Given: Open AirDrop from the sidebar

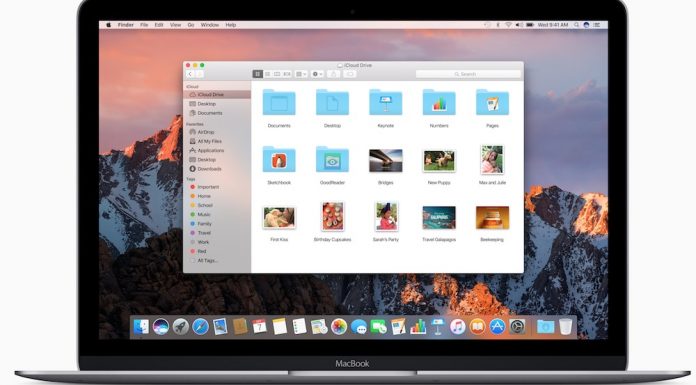Looking at the screenshot, I should click(217, 132).
